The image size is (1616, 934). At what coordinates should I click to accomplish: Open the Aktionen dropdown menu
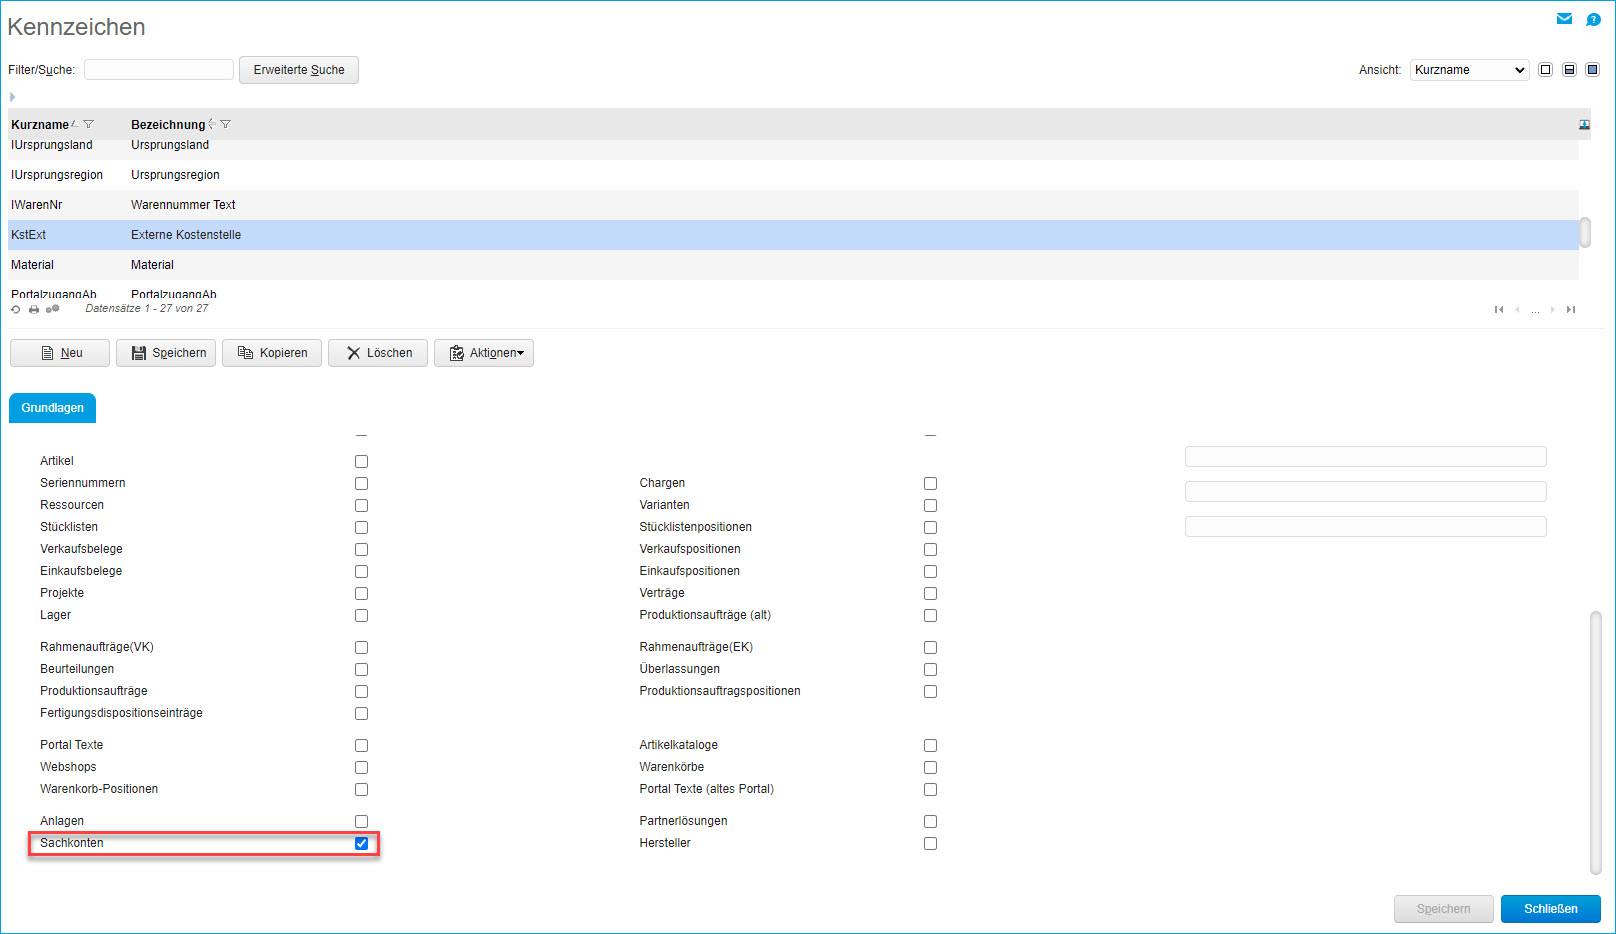(x=484, y=353)
